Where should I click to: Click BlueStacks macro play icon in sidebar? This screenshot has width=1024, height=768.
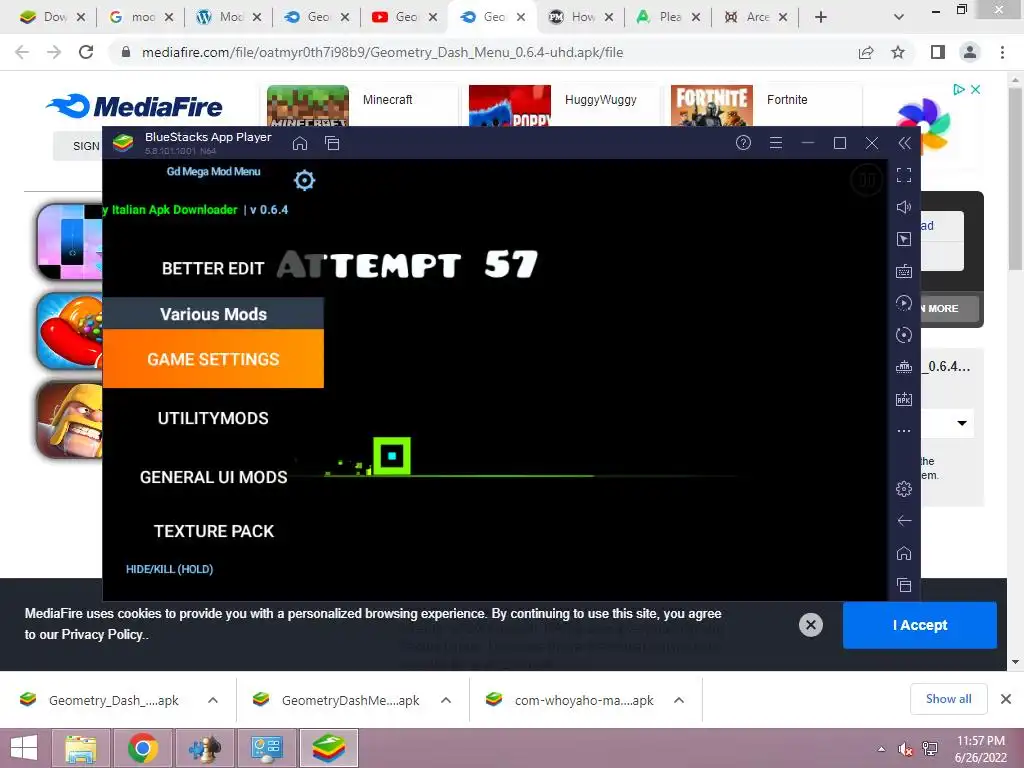pyautogui.click(x=904, y=303)
